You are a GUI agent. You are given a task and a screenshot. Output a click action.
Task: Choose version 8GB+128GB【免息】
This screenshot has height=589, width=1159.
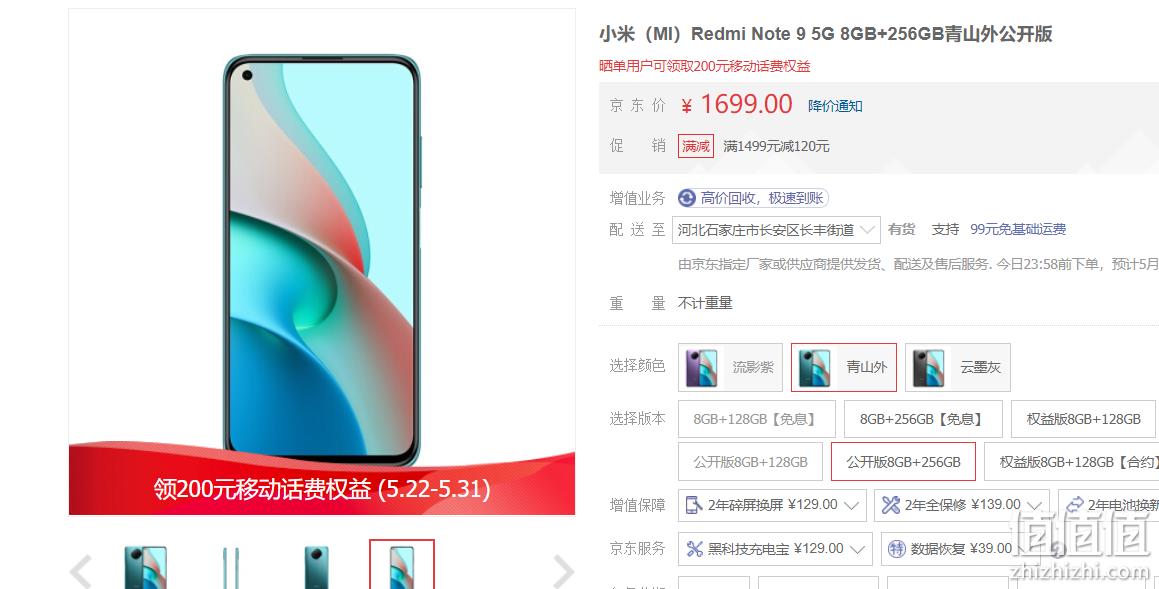(x=757, y=419)
